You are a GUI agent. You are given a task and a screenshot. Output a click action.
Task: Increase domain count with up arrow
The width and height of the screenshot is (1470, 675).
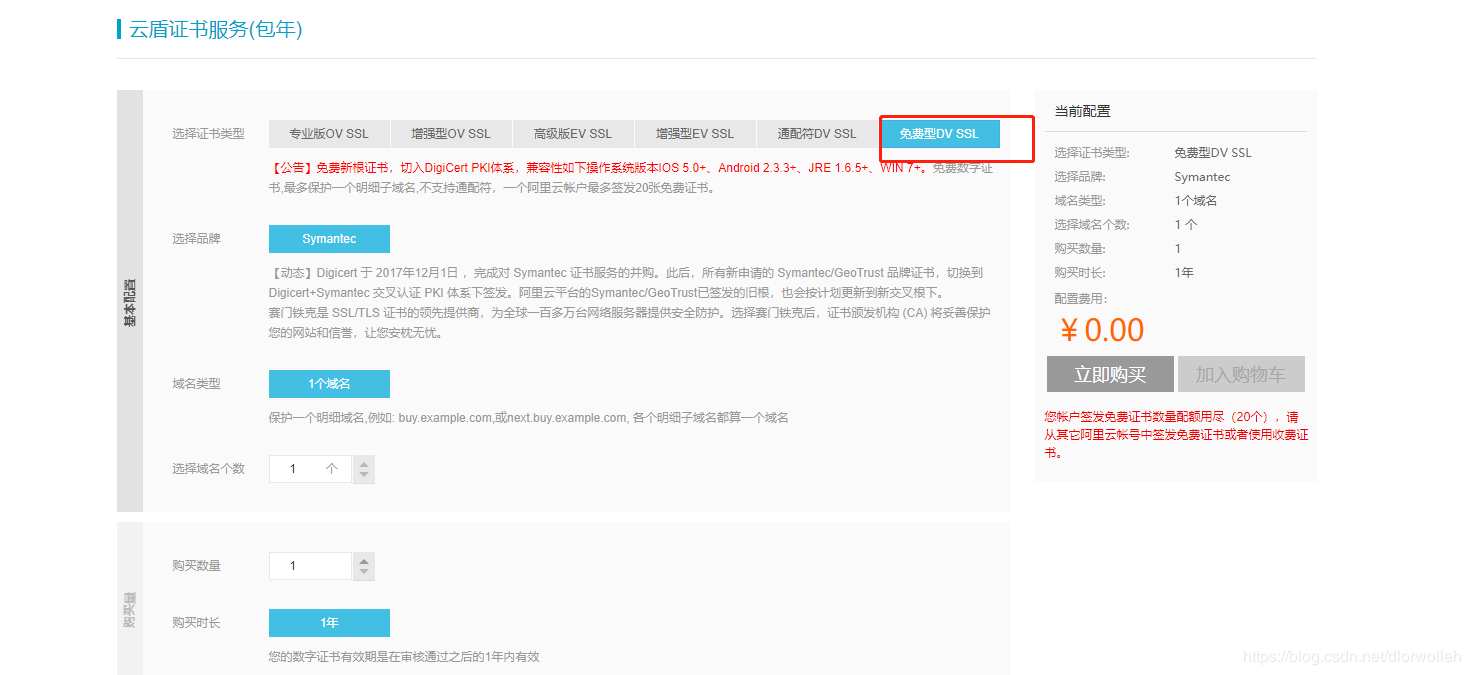click(364, 463)
